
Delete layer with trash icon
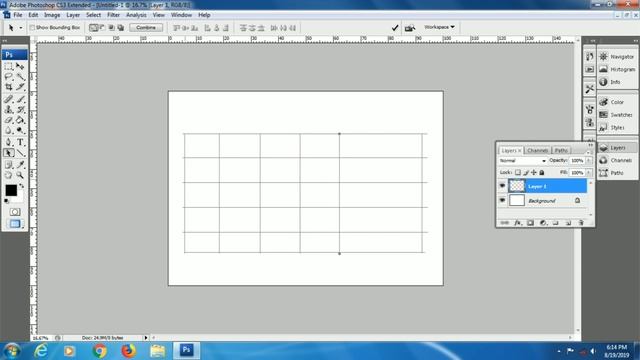coord(581,223)
